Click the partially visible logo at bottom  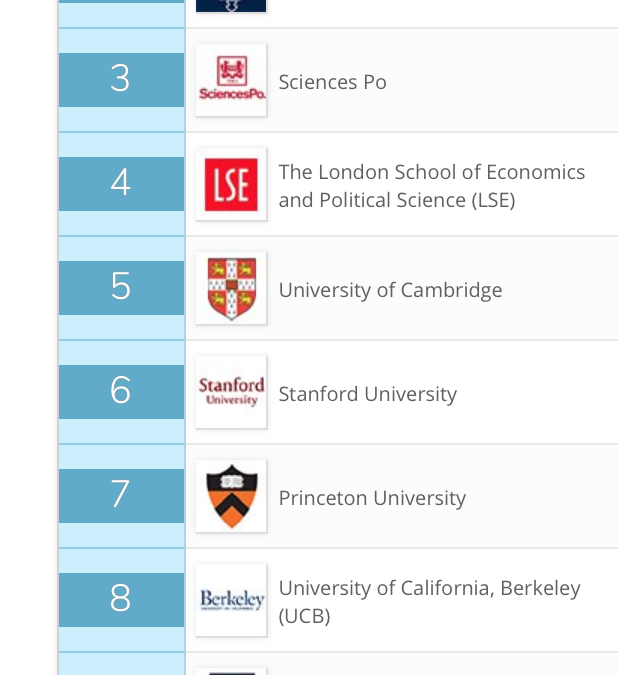click(x=231, y=670)
